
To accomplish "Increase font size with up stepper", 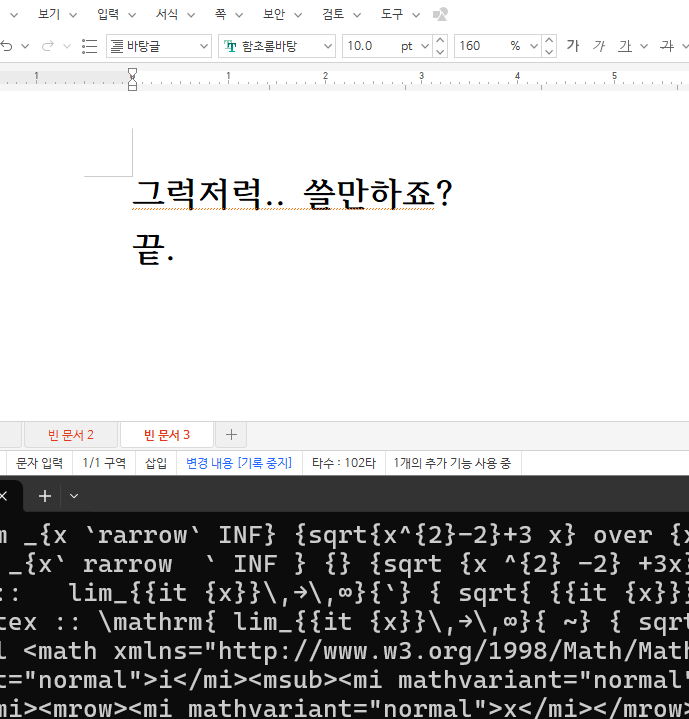I will pyautogui.click(x=440, y=40).
